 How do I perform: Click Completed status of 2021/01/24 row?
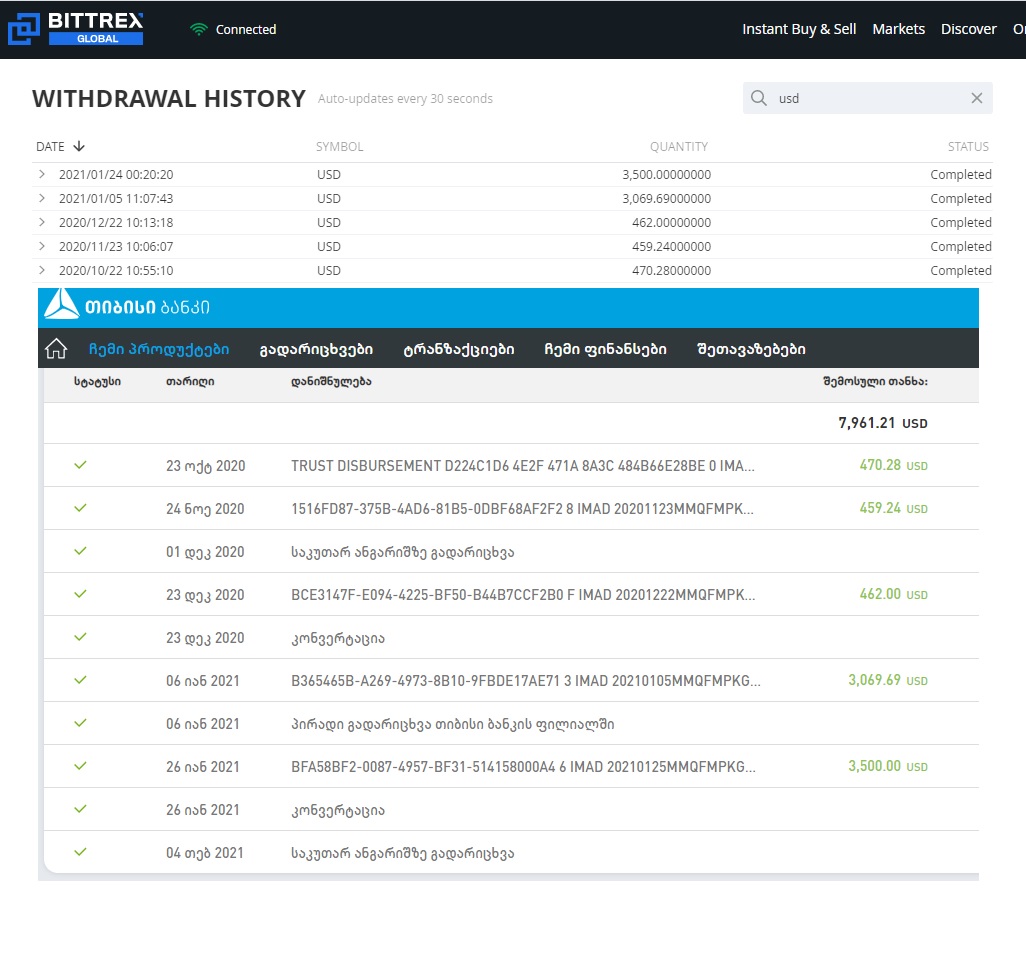tap(961, 175)
